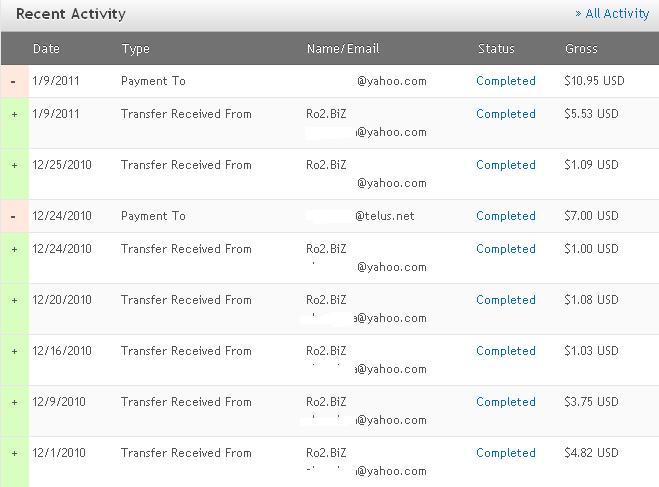Screen dimensions: 659x487
Task: Click plus icon for 12/24/2010 transfer row
Action: [x=14, y=249]
